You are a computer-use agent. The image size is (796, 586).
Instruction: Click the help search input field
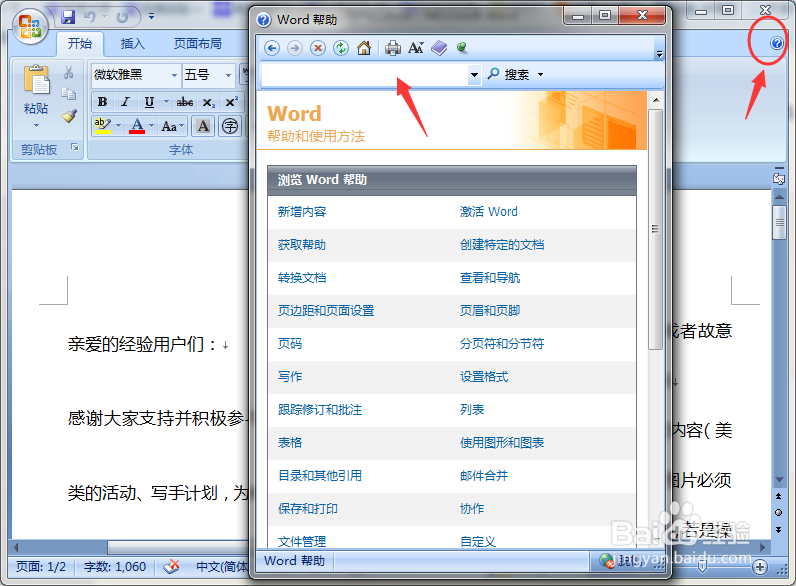(x=364, y=75)
